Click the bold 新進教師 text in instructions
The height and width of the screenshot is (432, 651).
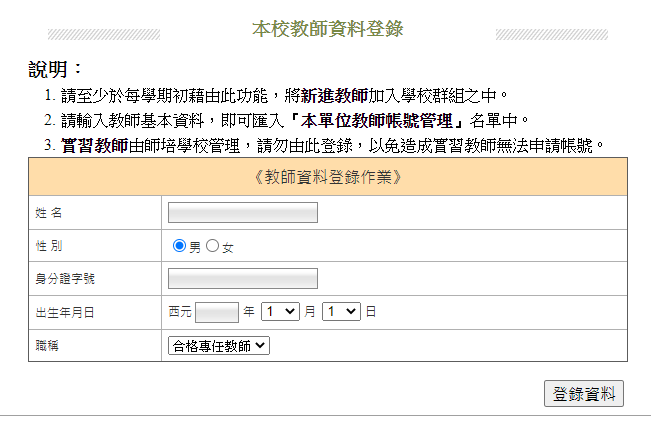[x=334, y=96]
